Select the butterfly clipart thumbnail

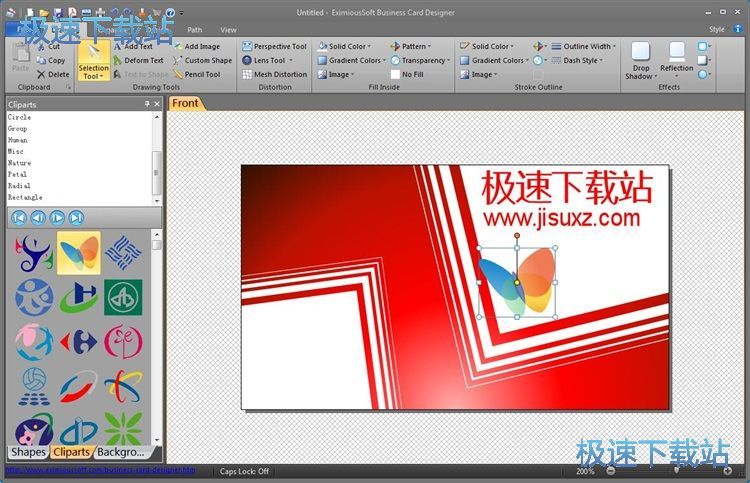(x=79, y=253)
